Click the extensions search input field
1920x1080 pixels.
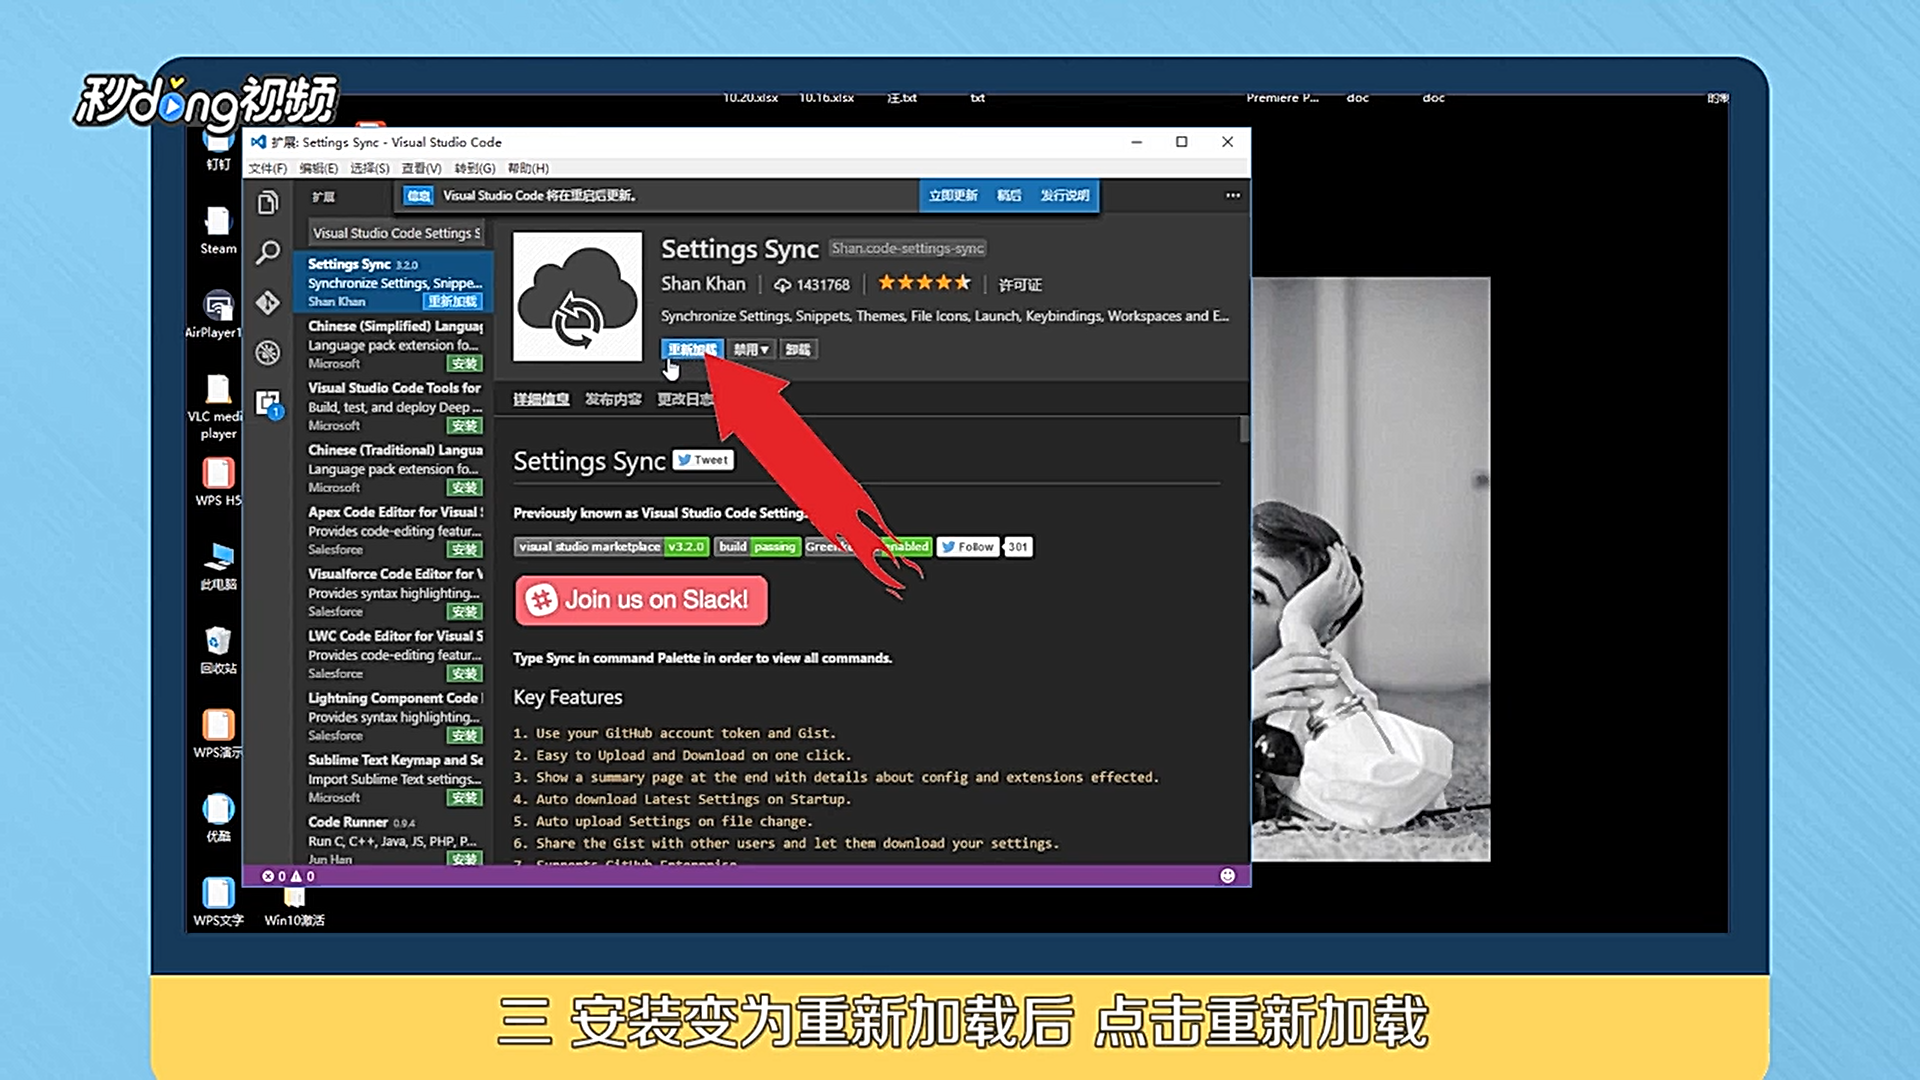pos(396,233)
